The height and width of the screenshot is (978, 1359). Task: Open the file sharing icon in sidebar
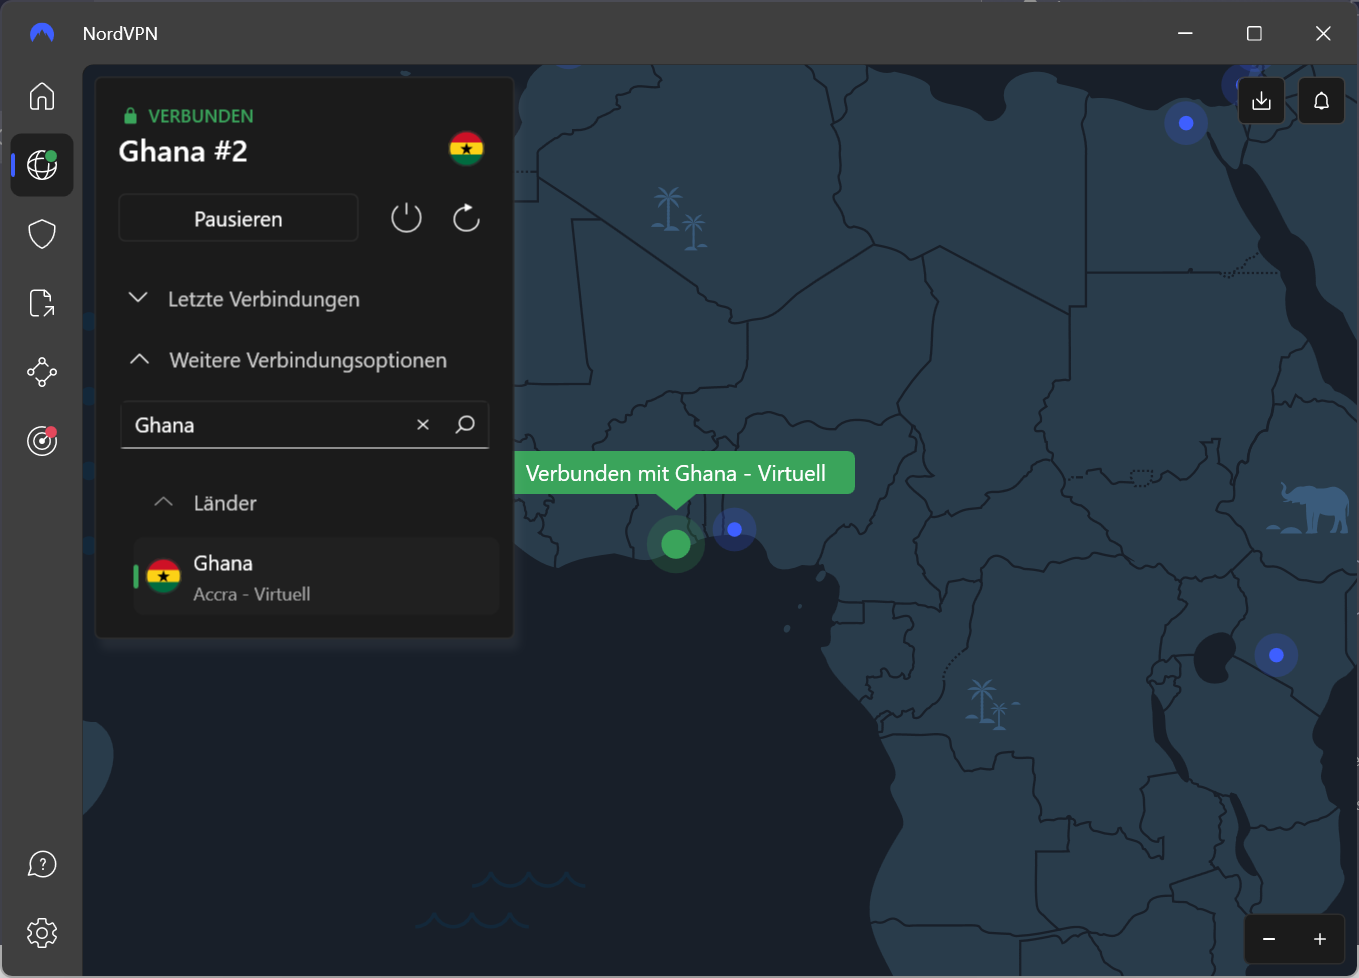[42, 303]
